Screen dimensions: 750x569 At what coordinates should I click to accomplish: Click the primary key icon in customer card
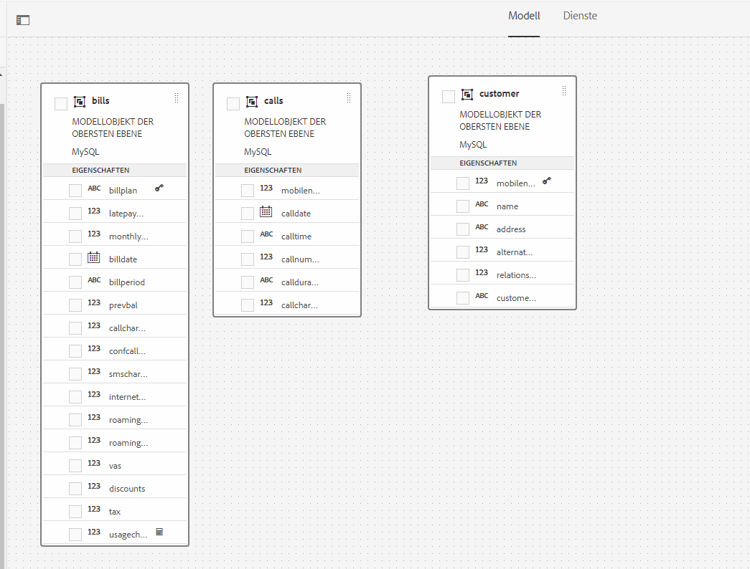(x=547, y=181)
